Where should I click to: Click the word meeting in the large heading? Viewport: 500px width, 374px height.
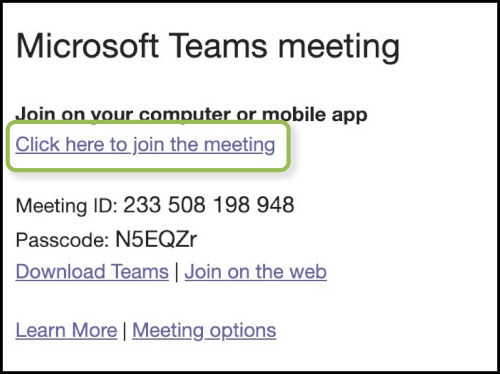click(339, 47)
